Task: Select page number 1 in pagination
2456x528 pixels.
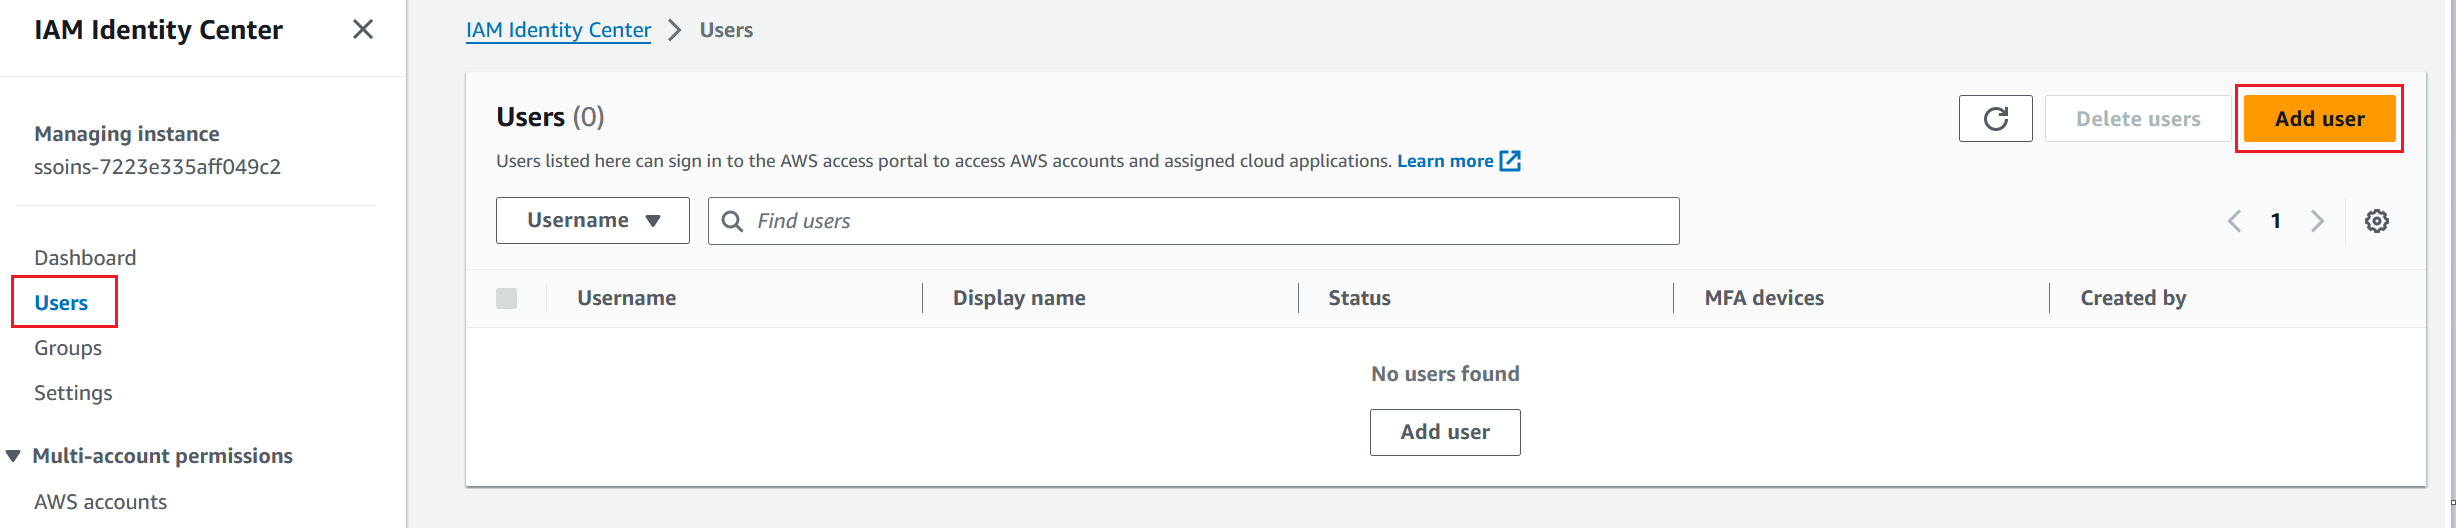Action: 2276,221
